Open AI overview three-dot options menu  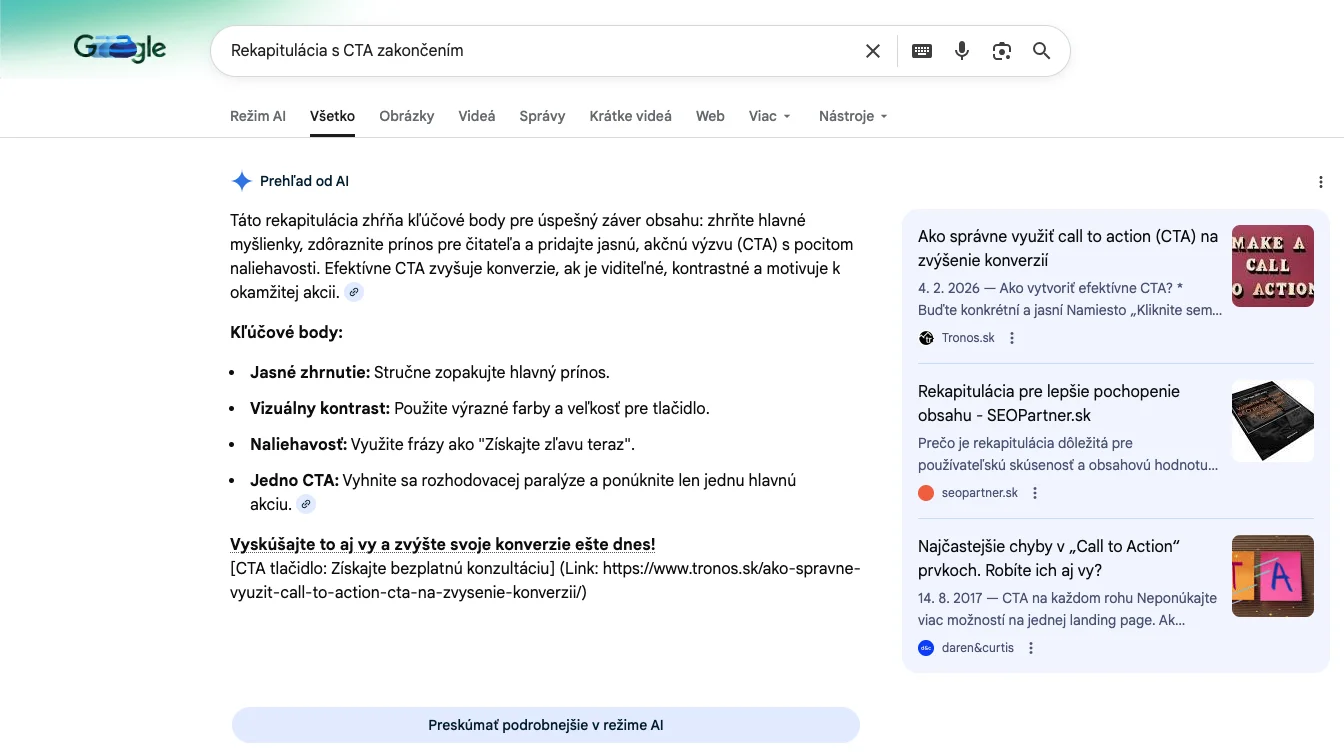click(1321, 182)
